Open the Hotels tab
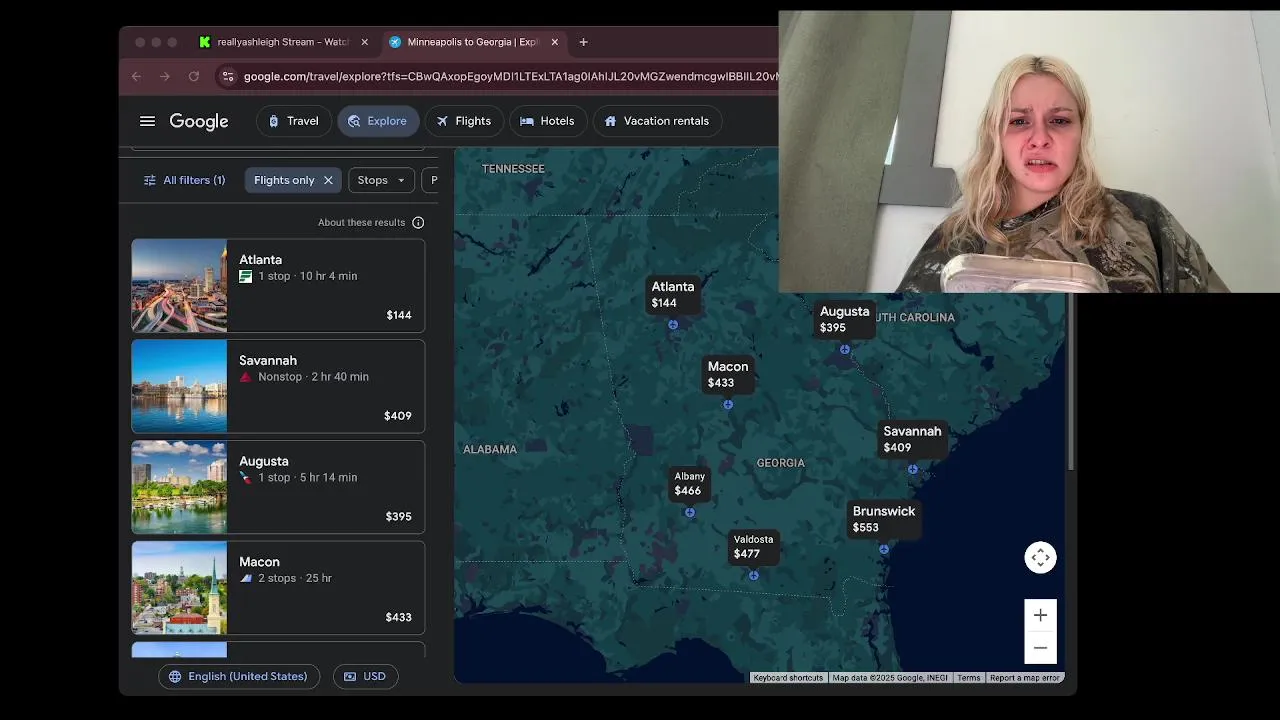 tap(547, 121)
